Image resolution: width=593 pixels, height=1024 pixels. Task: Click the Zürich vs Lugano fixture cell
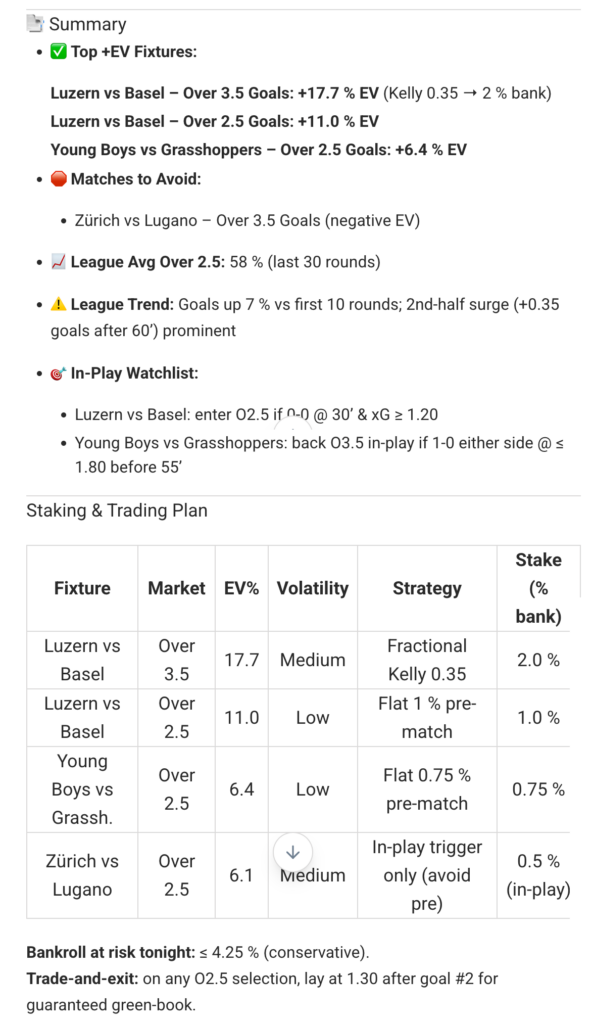(82, 875)
